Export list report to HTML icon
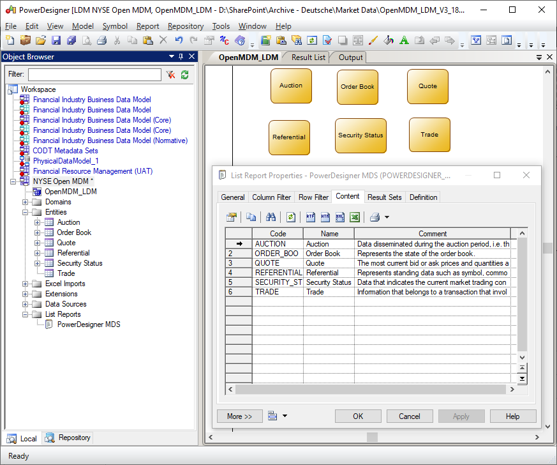557x465 pixels. point(325,217)
